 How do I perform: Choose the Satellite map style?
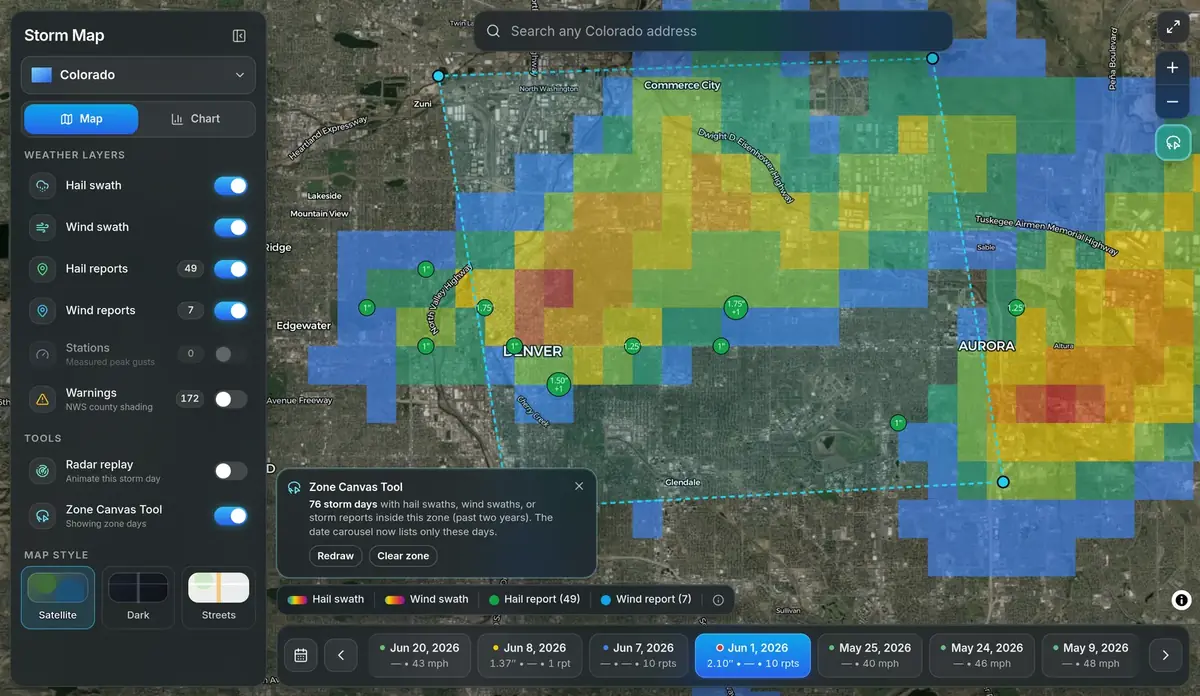58,597
